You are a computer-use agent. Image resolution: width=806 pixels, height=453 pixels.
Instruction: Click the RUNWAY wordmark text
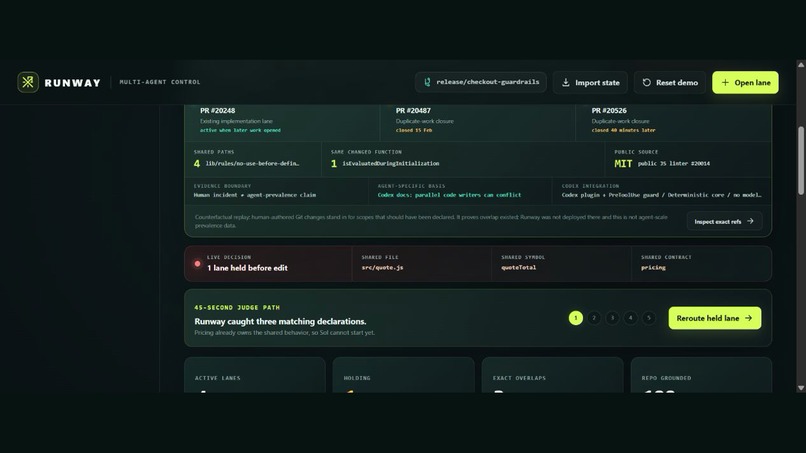[72, 83]
